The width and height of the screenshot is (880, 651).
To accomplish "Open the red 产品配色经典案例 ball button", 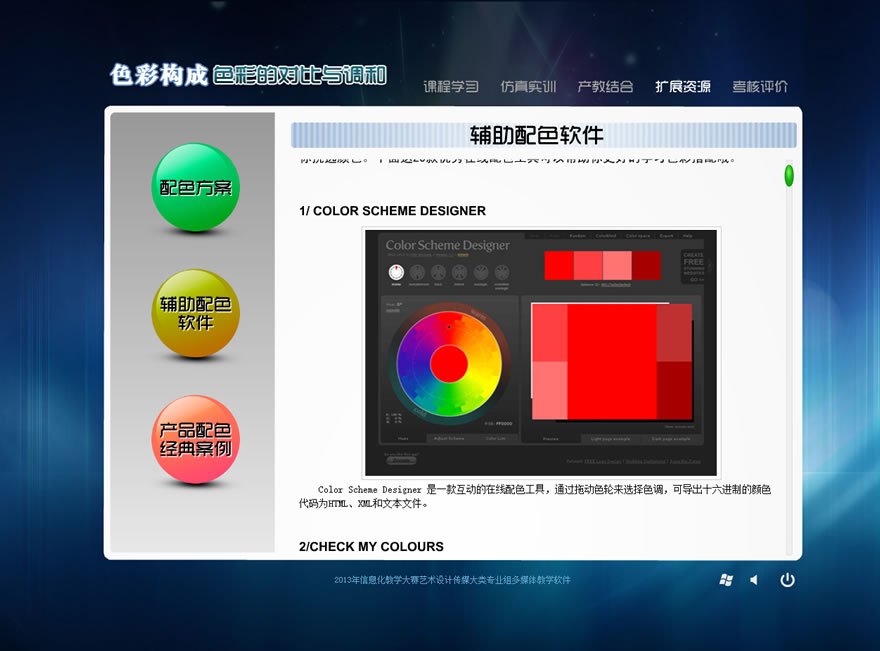I will 195,439.
